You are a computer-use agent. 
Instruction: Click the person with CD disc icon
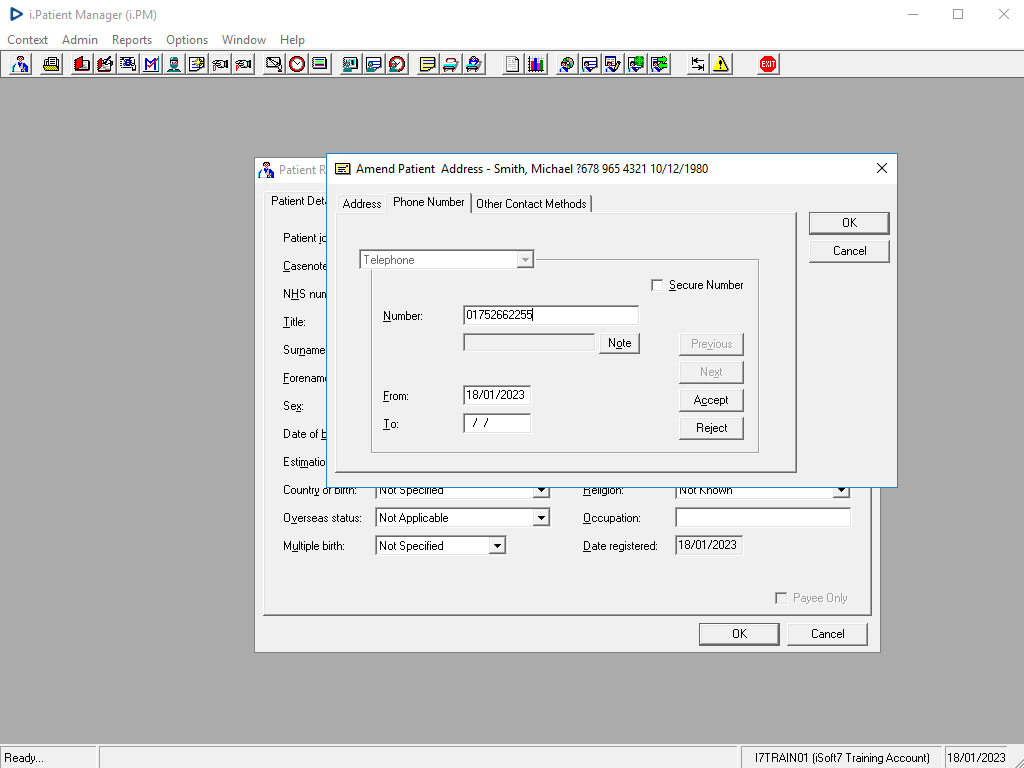(566, 64)
